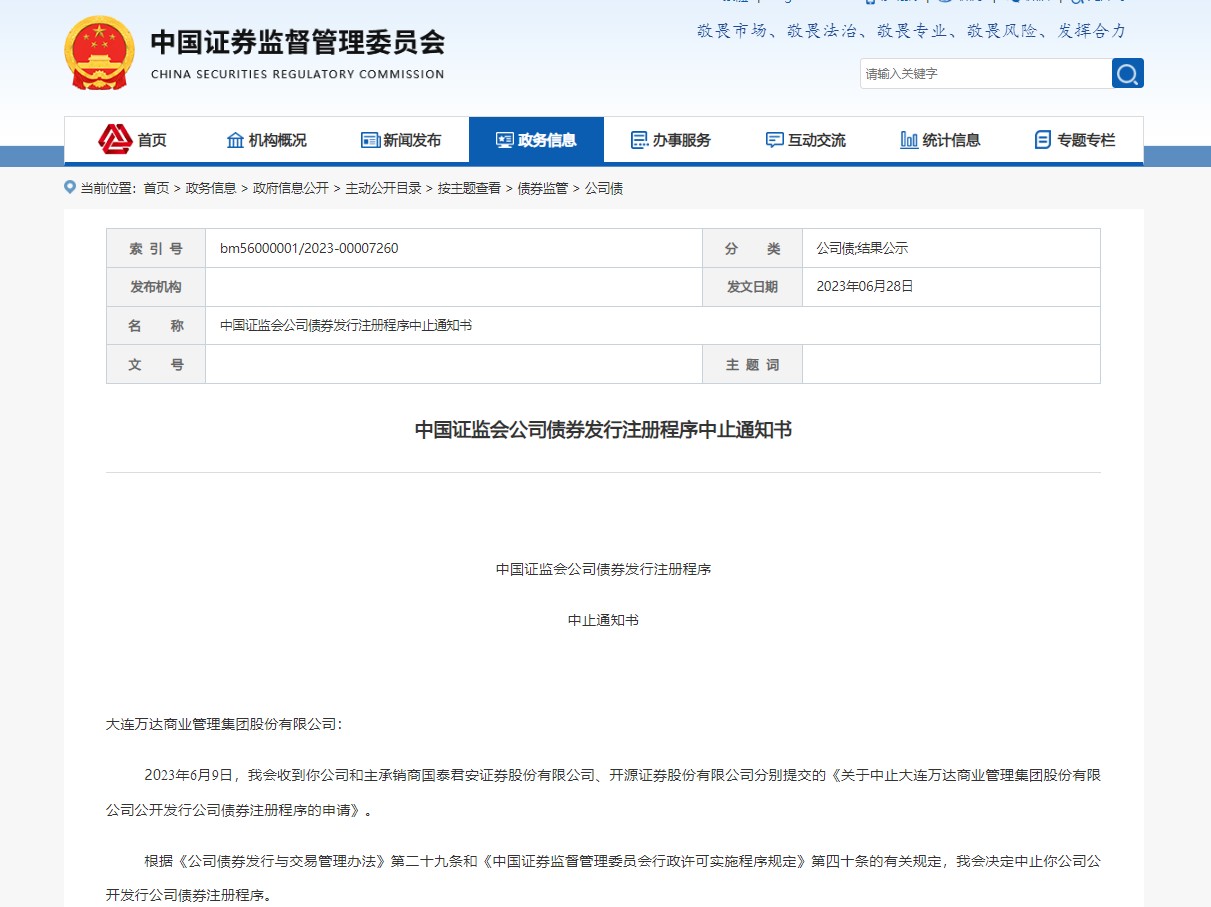Click the location pin icon before 当前位置
This screenshot has height=907, width=1211.
pyautogui.click(x=70, y=187)
